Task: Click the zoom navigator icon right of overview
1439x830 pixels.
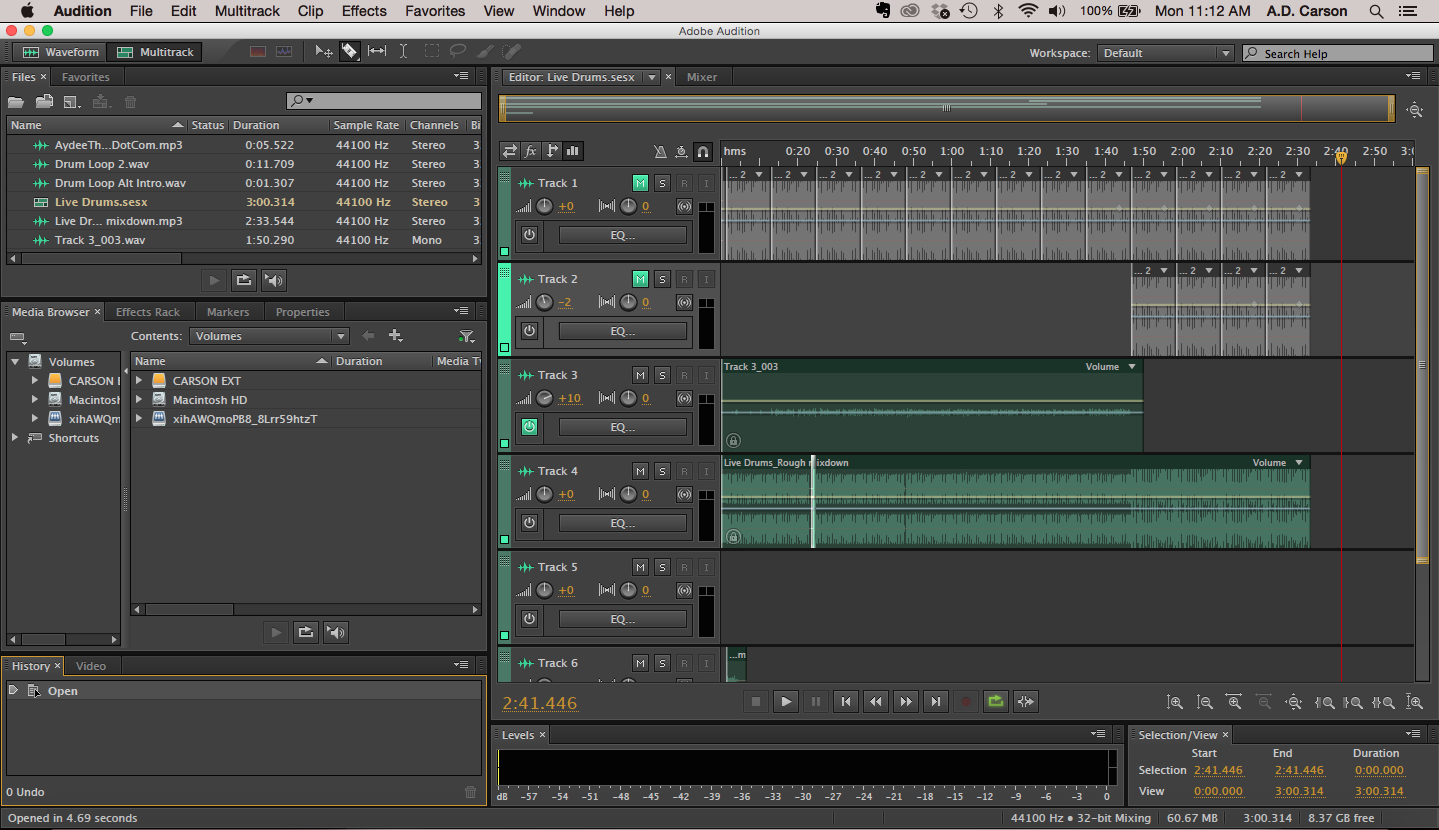Action: [1415, 110]
